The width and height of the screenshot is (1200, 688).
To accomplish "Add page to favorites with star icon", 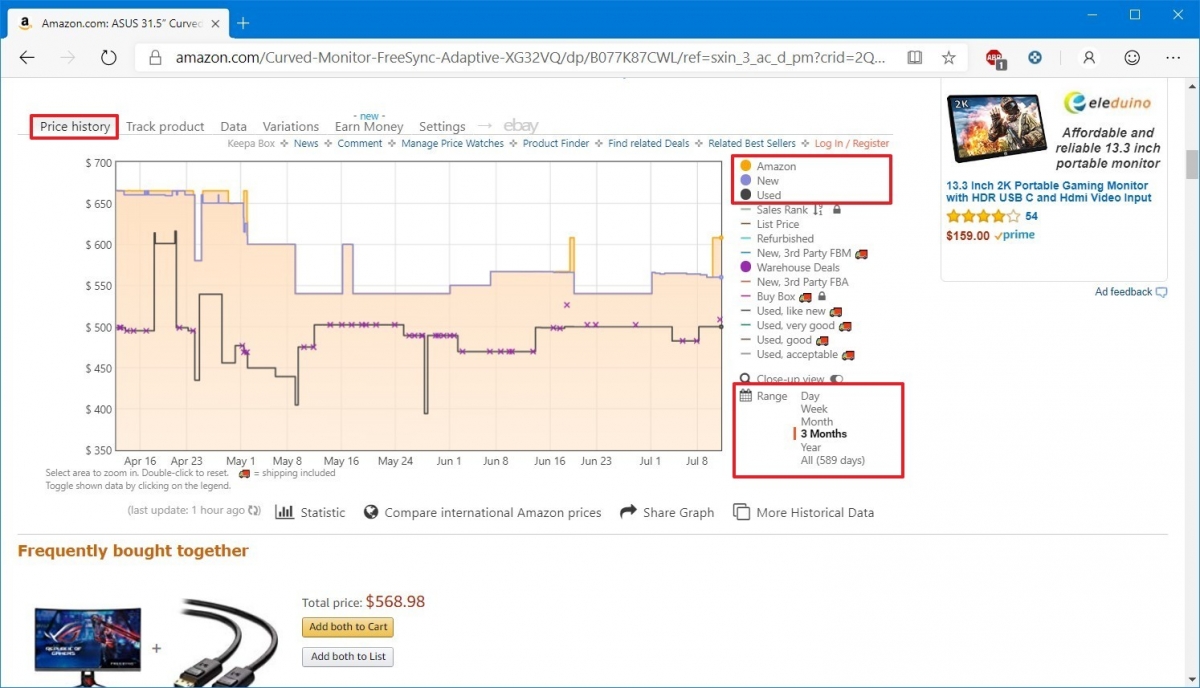I will (x=948, y=58).
